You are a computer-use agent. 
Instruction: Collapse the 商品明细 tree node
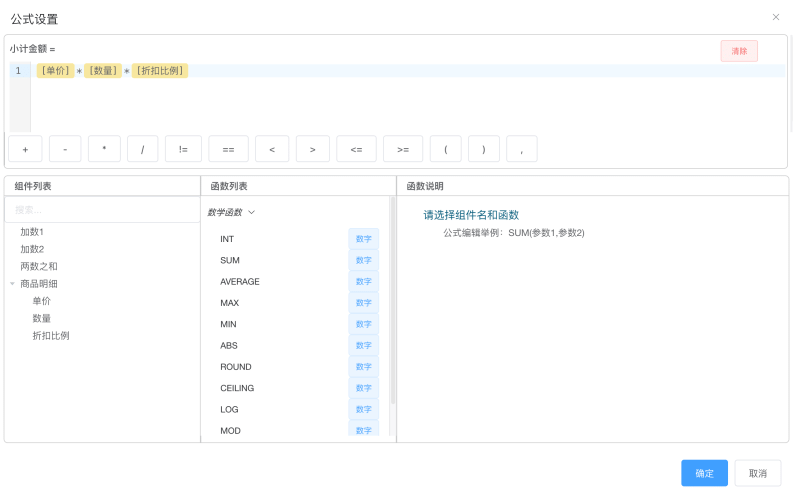(x=13, y=284)
